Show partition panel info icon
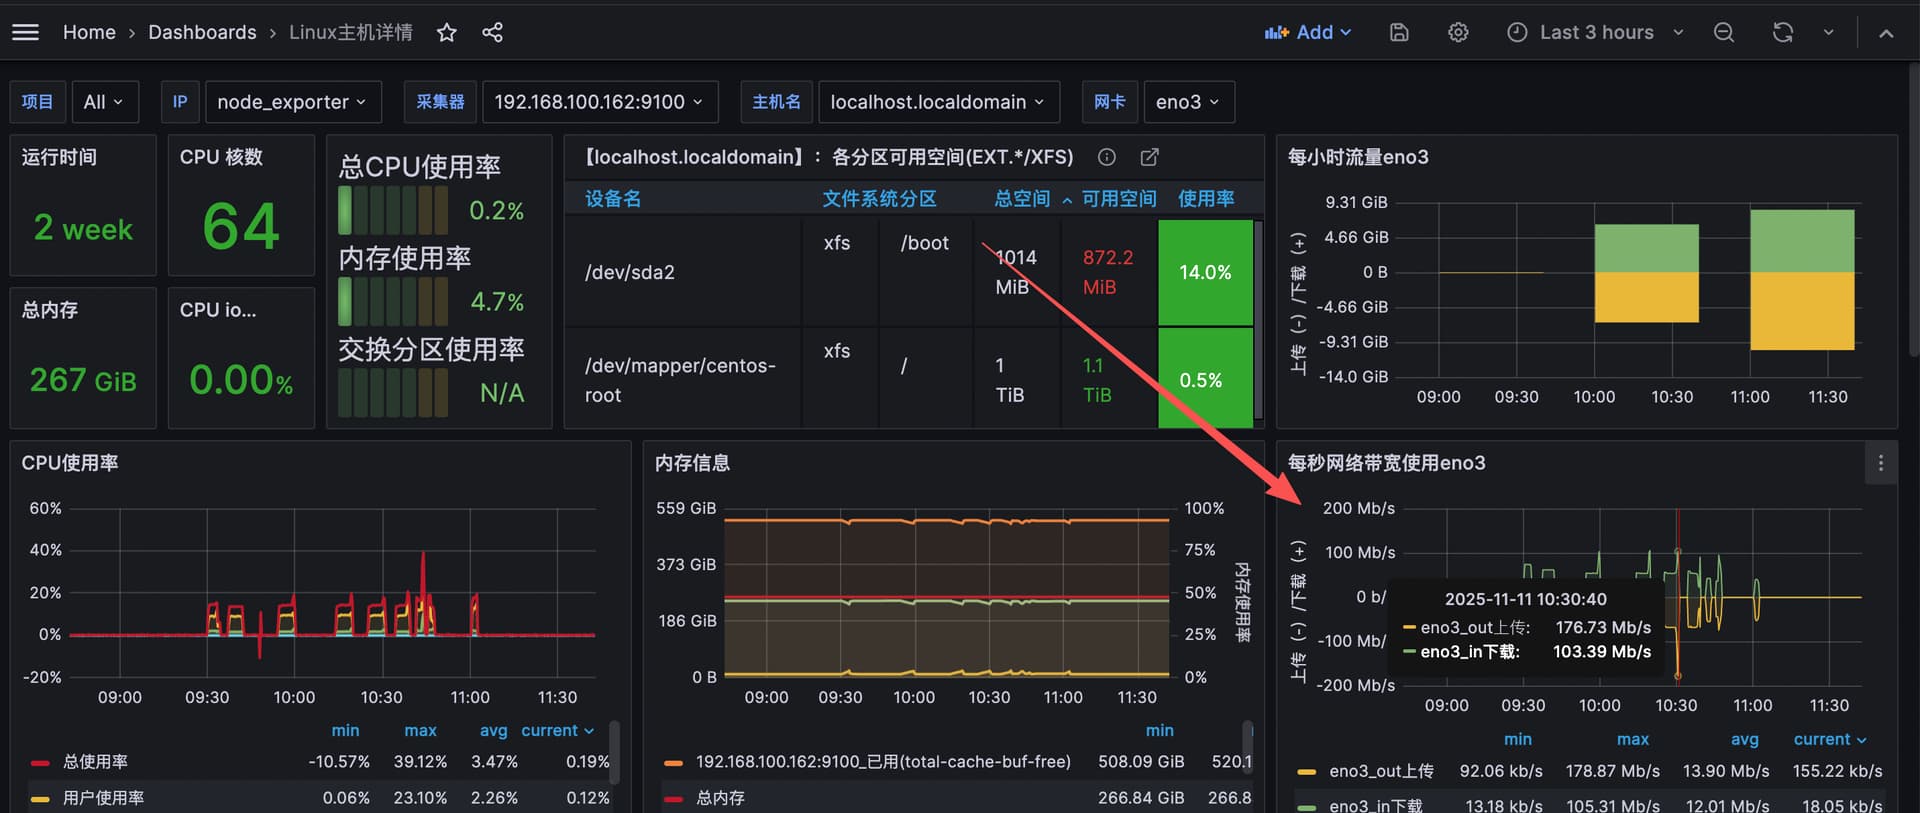The image size is (1920, 813). [x=1106, y=157]
